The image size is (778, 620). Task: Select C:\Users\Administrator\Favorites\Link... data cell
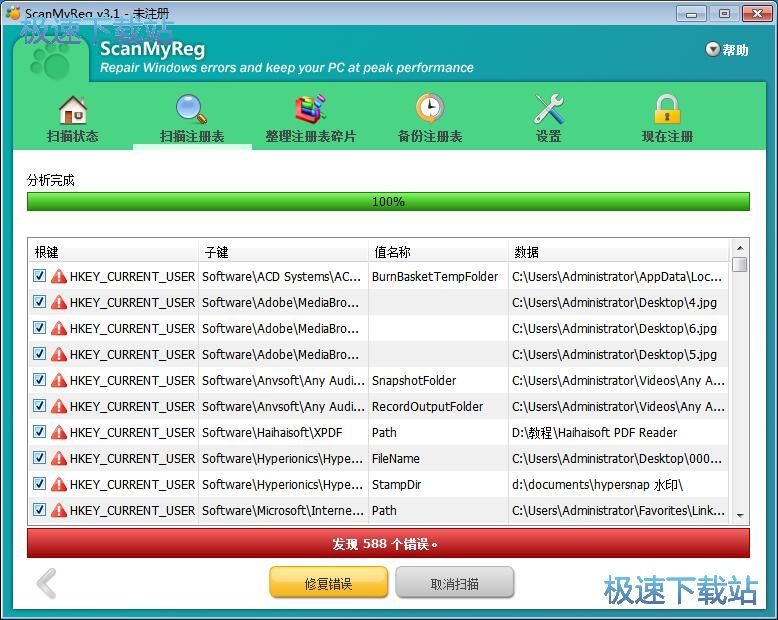(618, 510)
